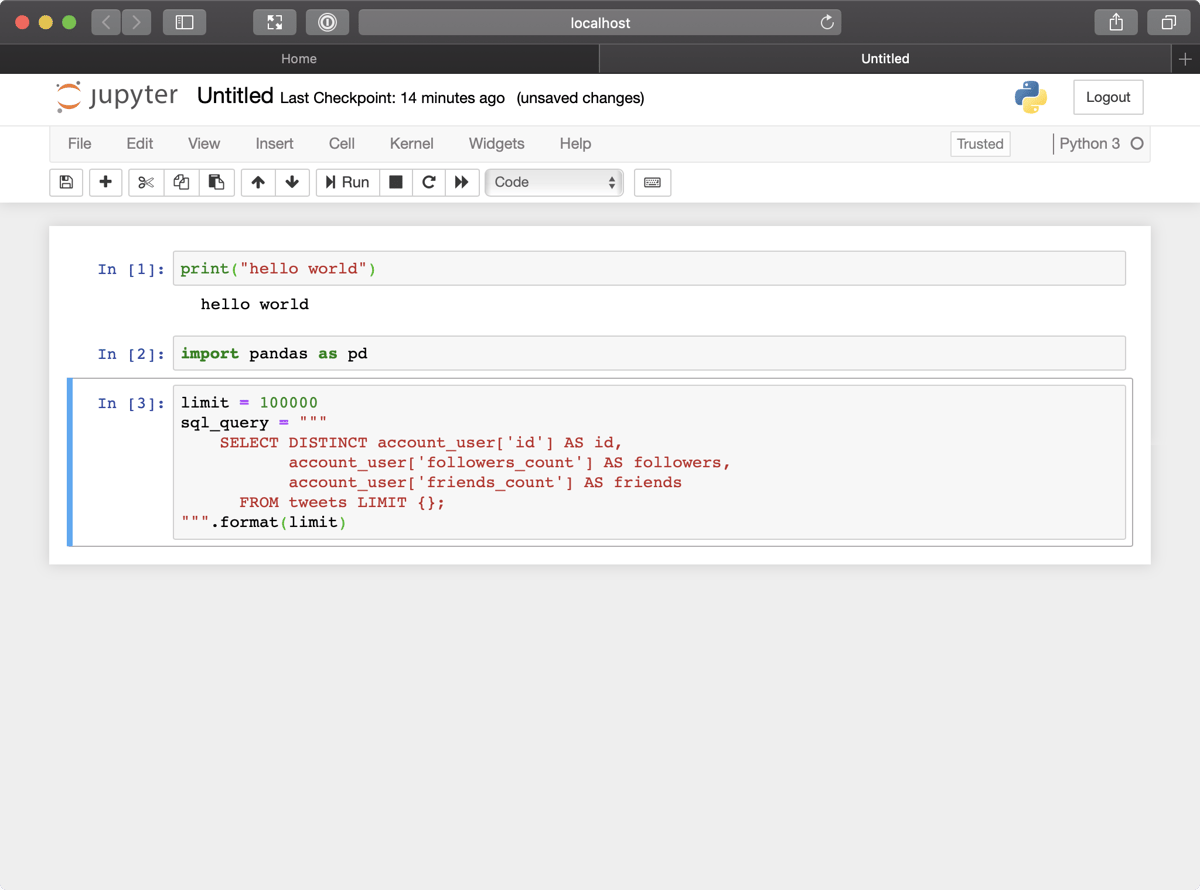This screenshot has width=1200, height=890.
Task: Switch to the Home tab
Action: click(x=298, y=58)
